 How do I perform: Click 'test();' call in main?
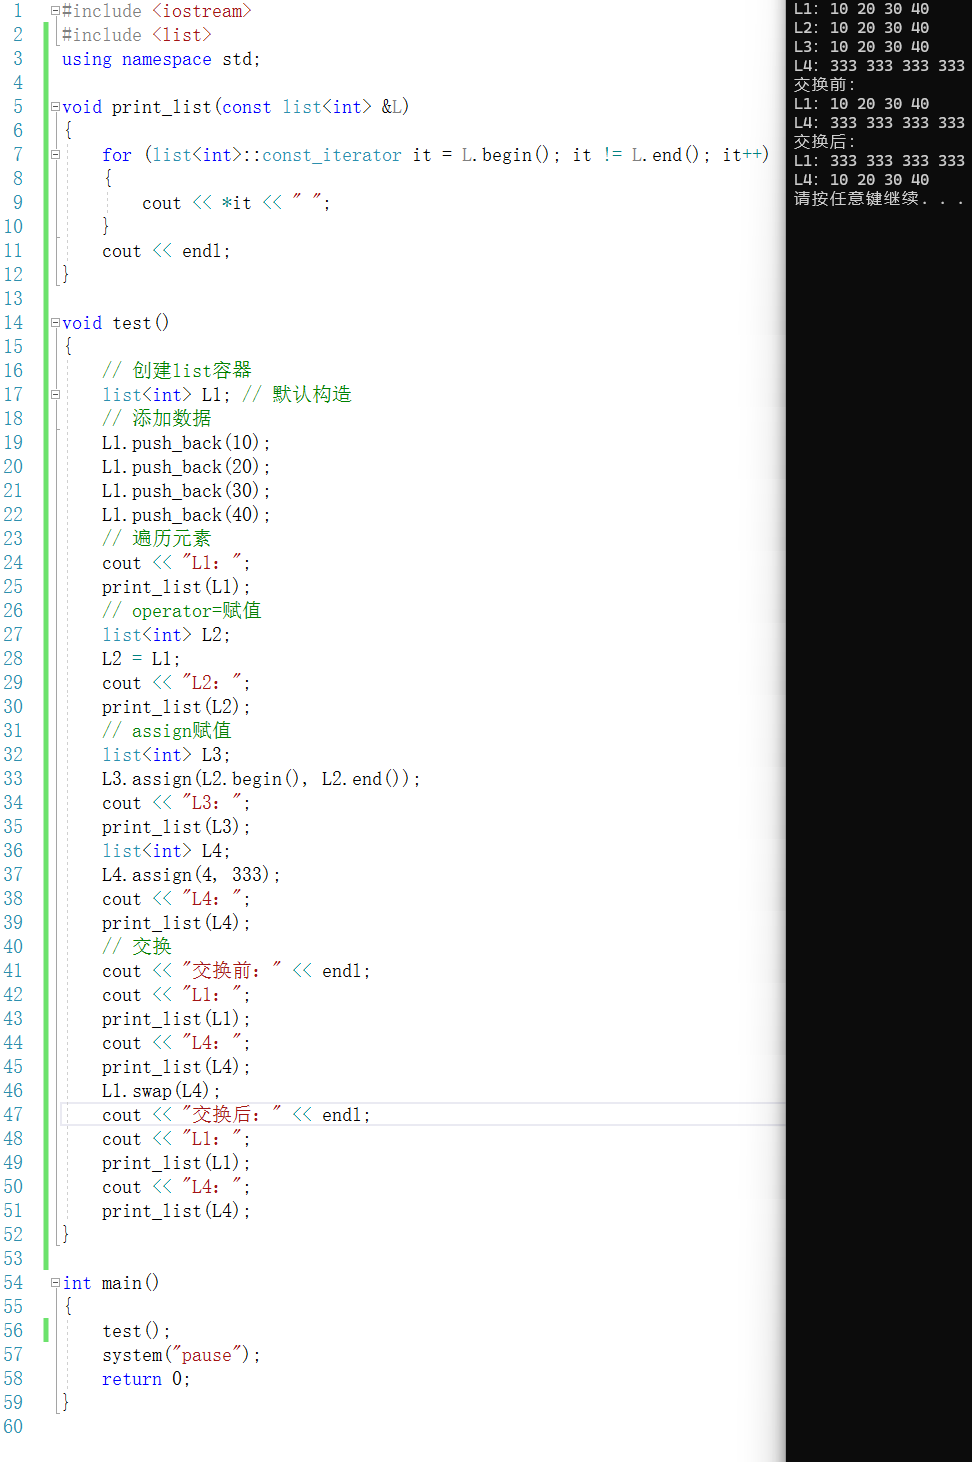click(136, 1331)
